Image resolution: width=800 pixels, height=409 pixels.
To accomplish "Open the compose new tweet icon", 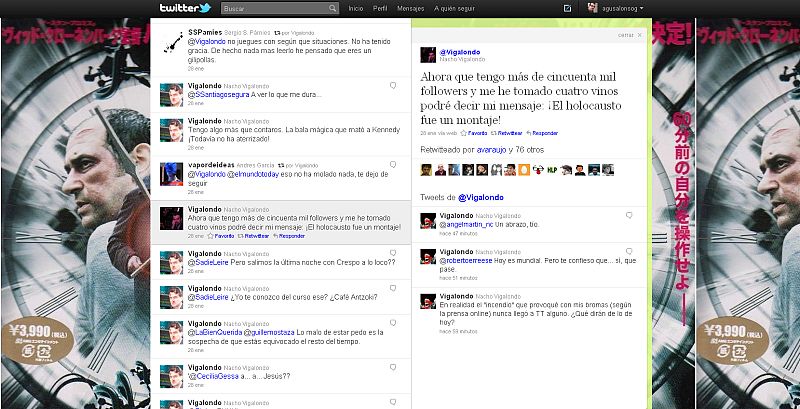I will coord(568,8).
